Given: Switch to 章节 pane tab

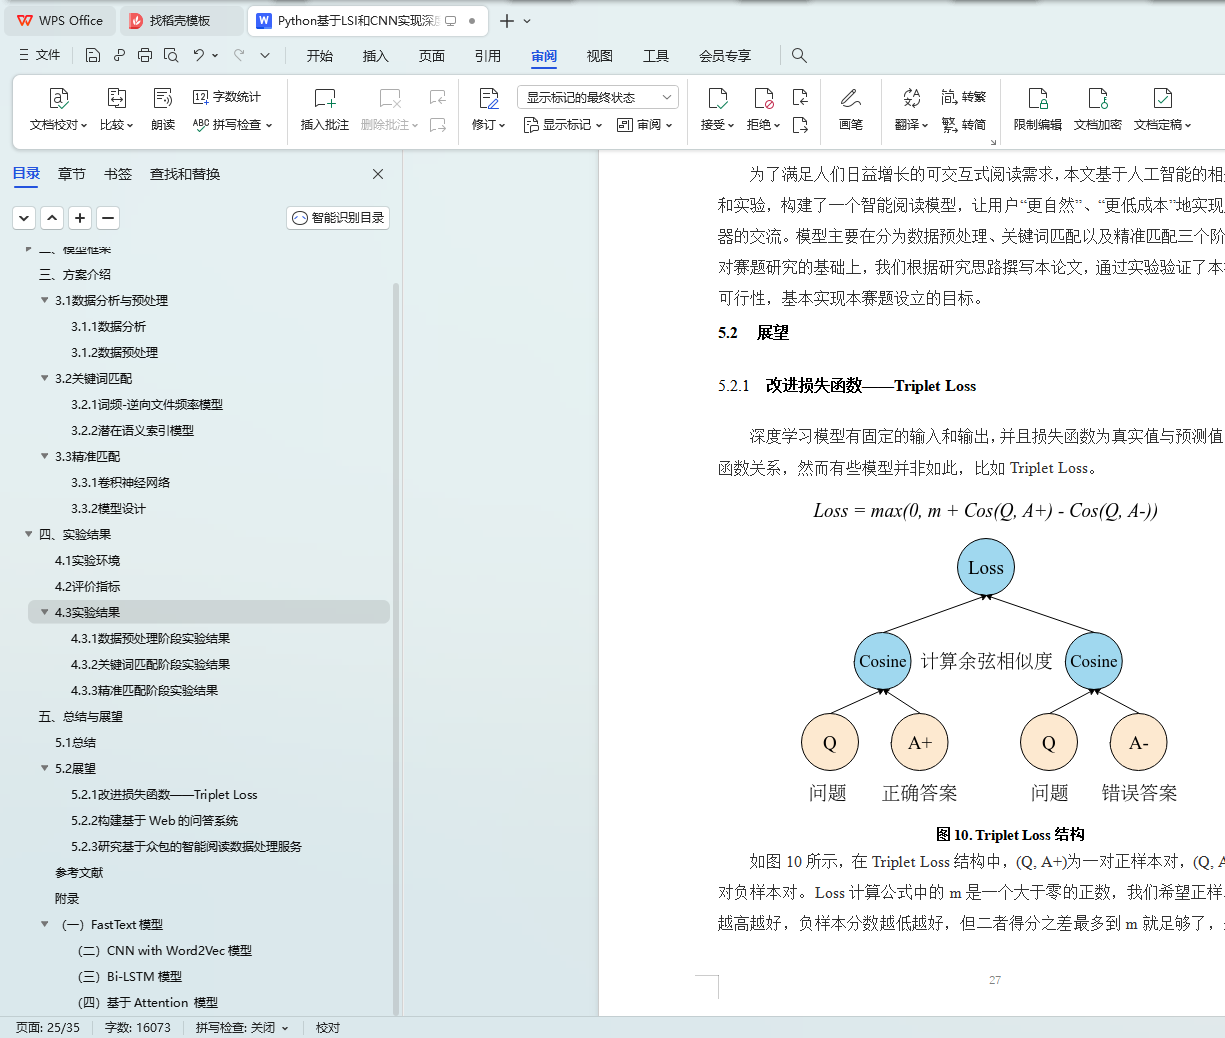Looking at the screenshot, I should [72, 174].
